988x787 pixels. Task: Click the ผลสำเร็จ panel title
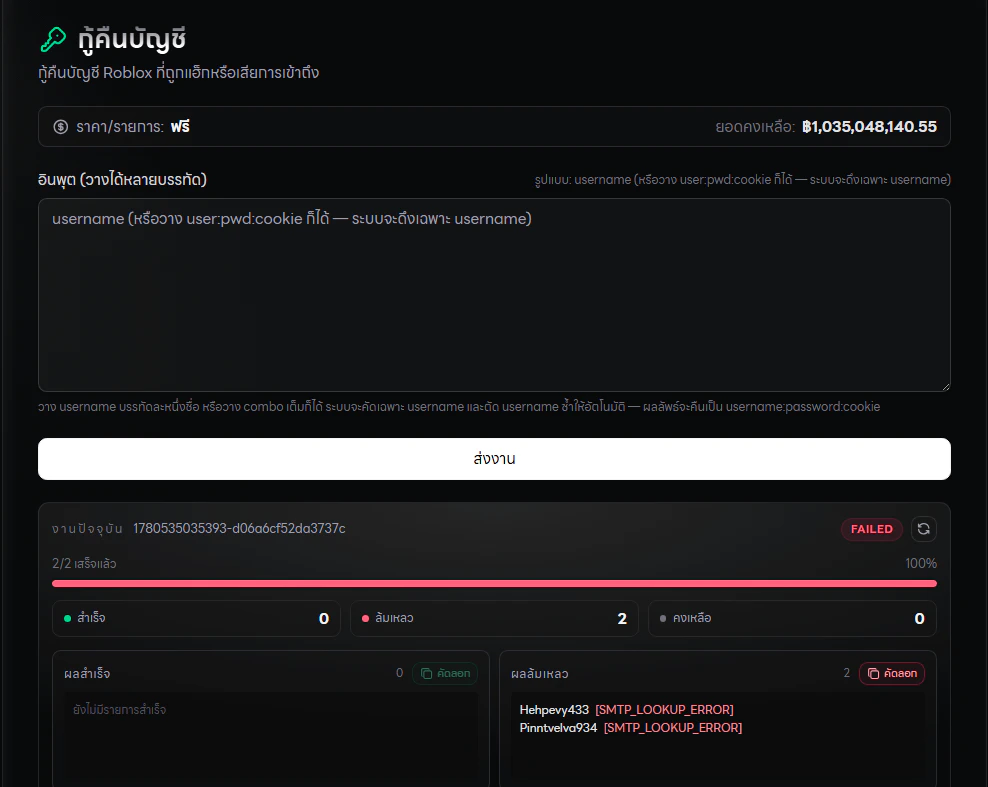87,674
